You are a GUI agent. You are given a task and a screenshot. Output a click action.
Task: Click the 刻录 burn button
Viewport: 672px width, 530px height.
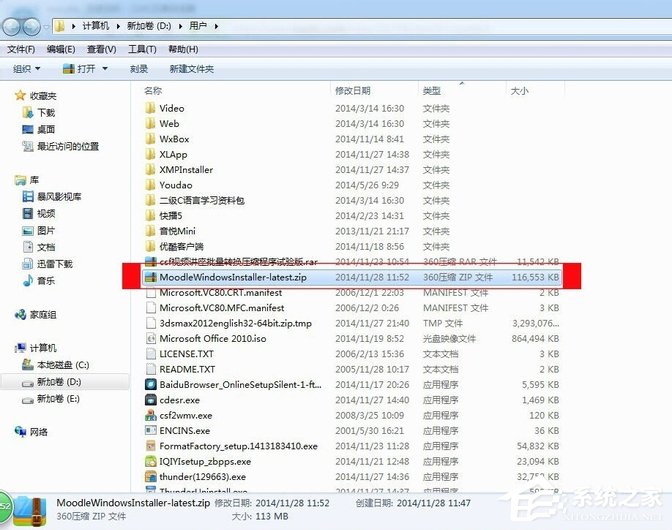[139, 69]
